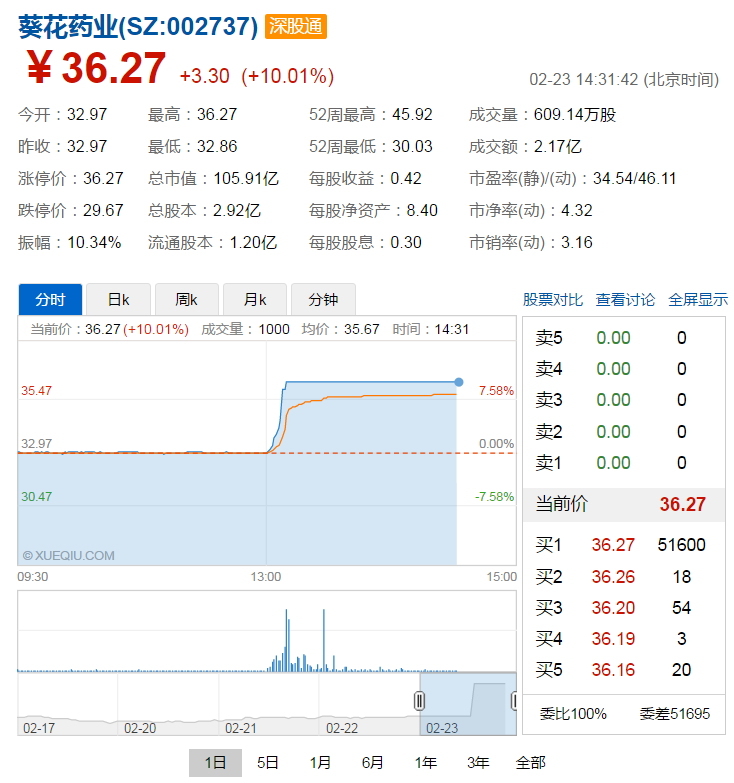Screen dimensions: 734x783
Task: Click the 涨停价 value 36.27
Action: (x=103, y=178)
